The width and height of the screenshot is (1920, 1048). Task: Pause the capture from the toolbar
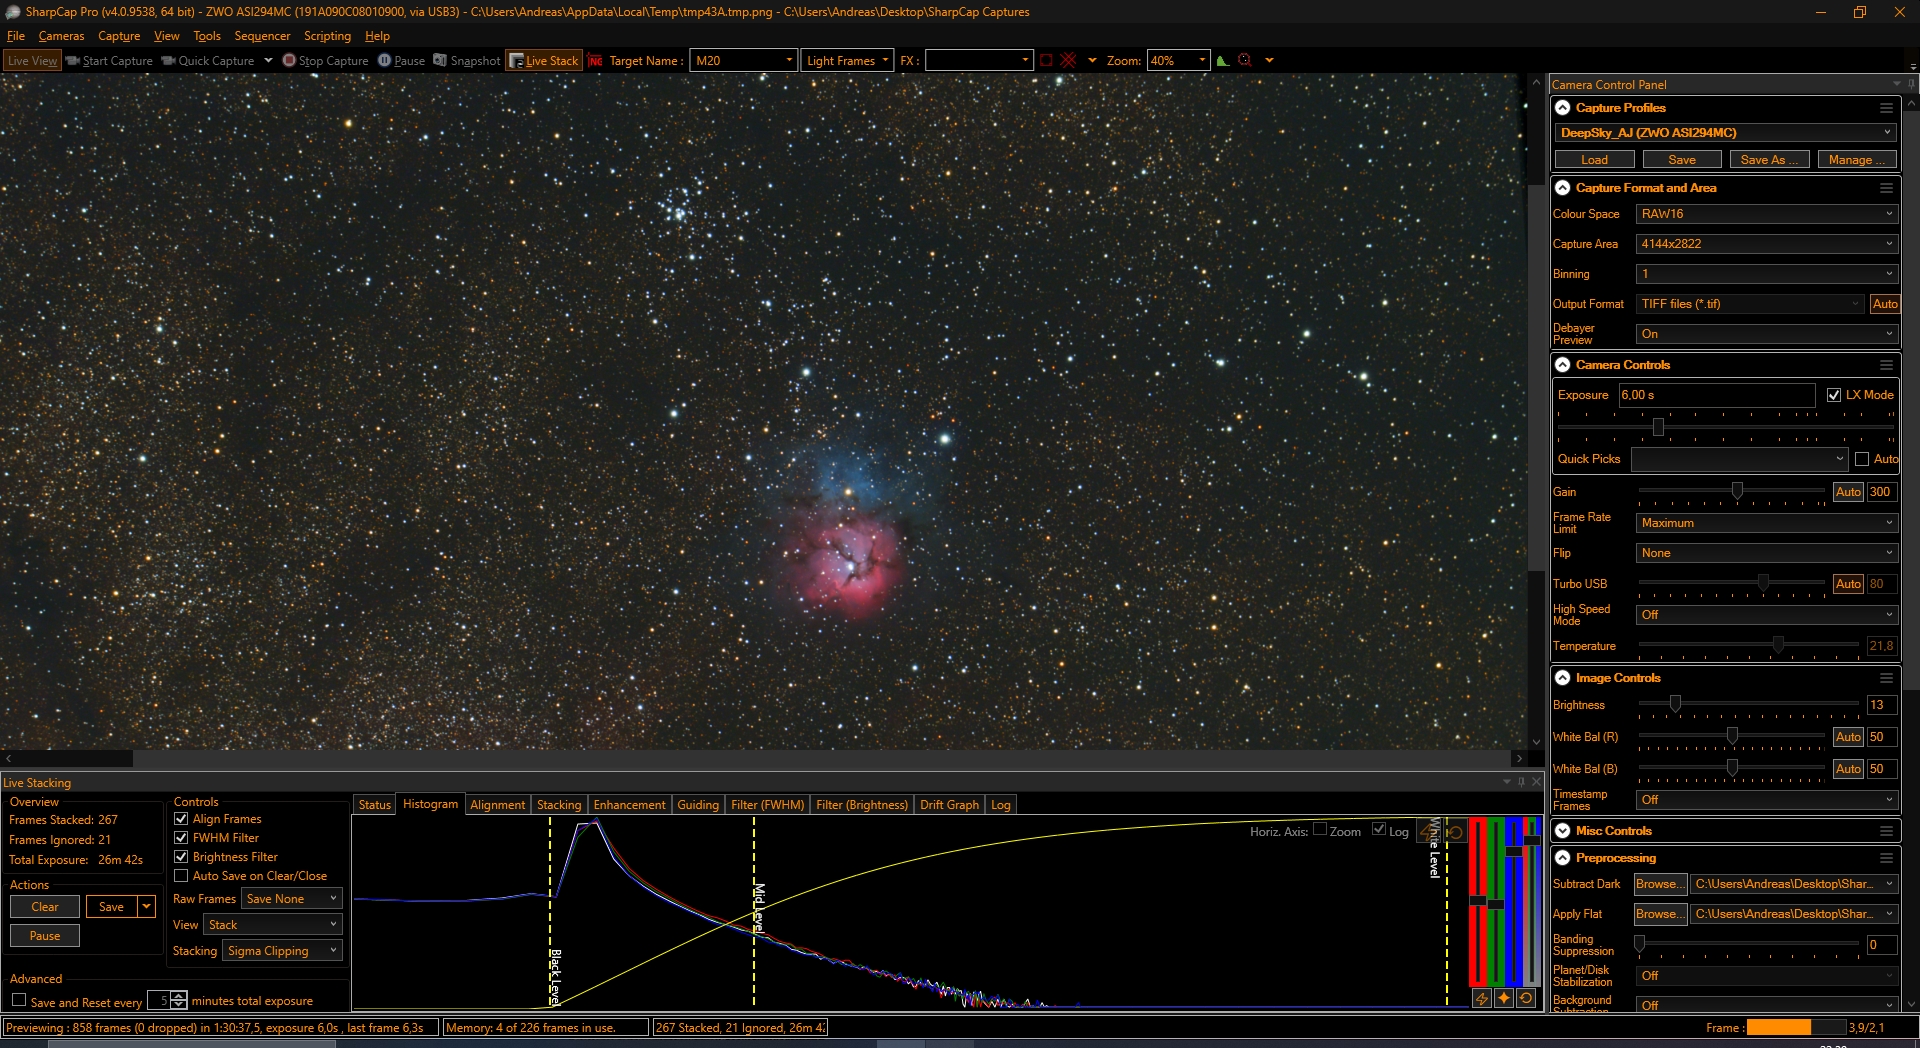[401, 61]
